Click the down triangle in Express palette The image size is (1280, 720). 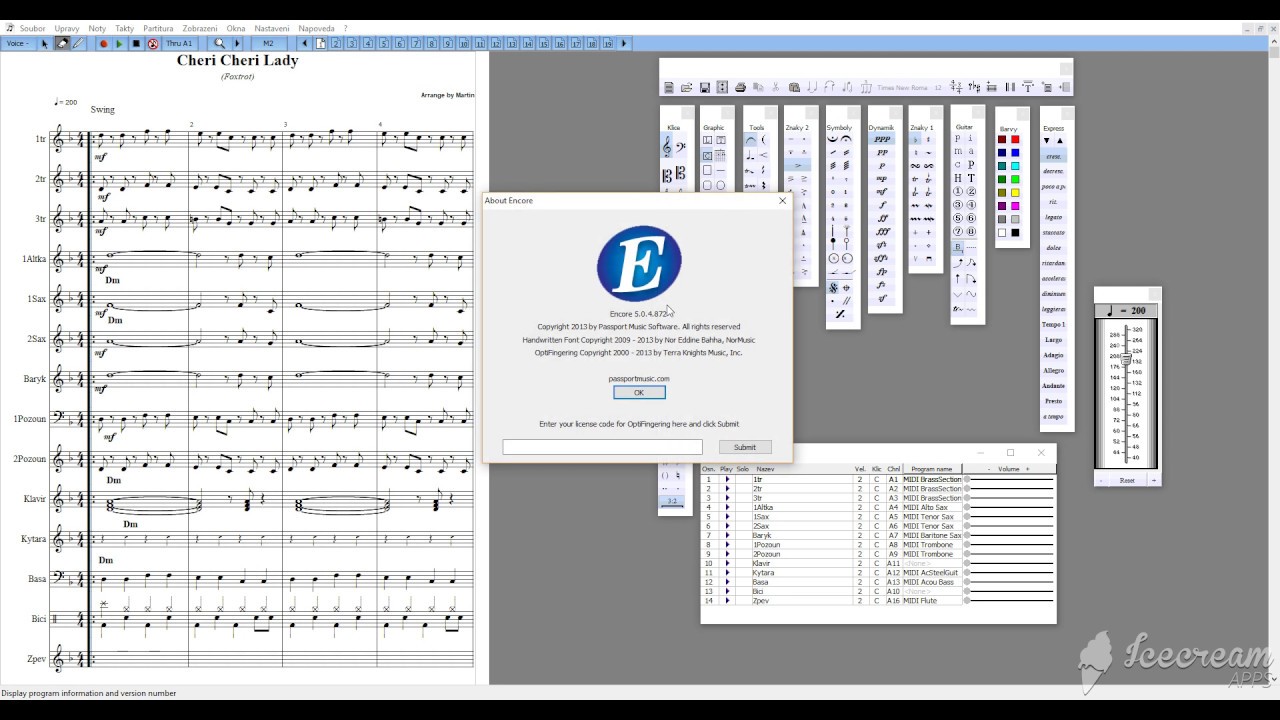click(x=1047, y=141)
